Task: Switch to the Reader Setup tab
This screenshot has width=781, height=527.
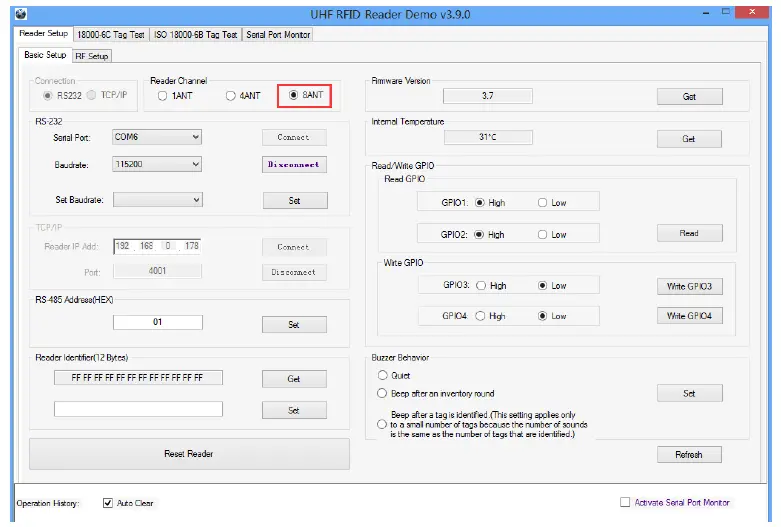Action: click(43, 33)
